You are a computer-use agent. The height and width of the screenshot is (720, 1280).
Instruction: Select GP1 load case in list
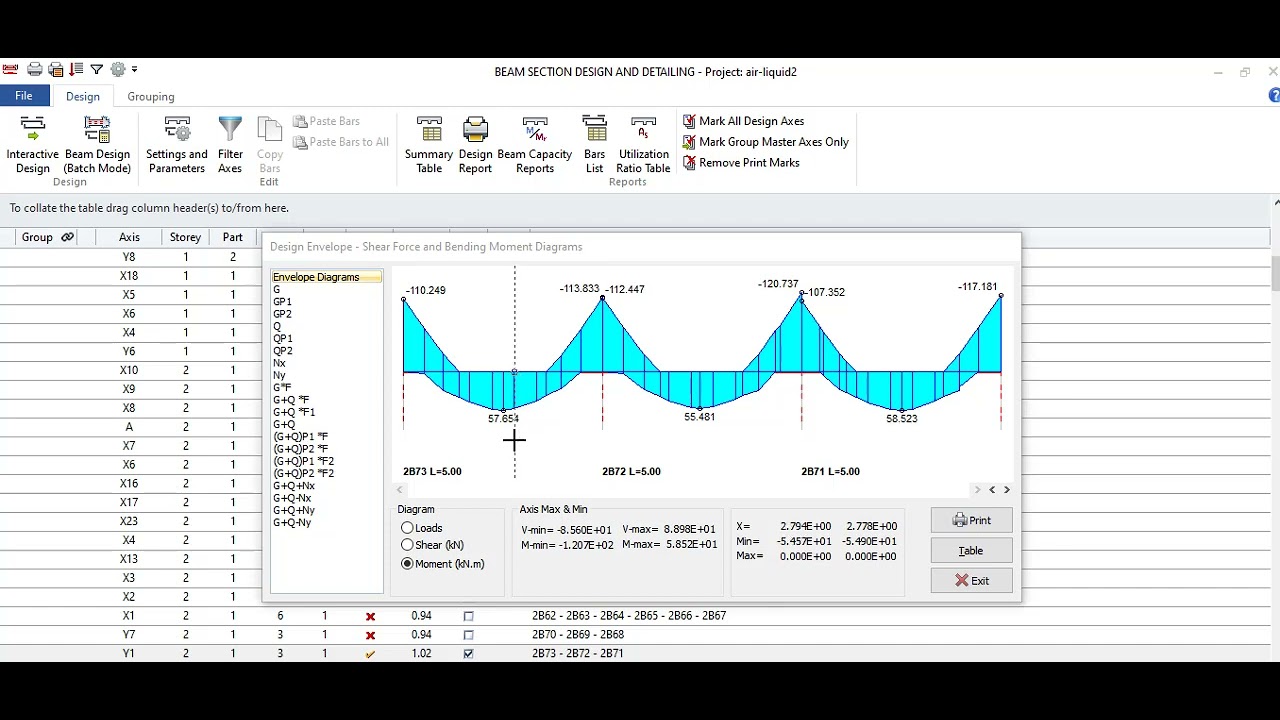click(x=283, y=302)
